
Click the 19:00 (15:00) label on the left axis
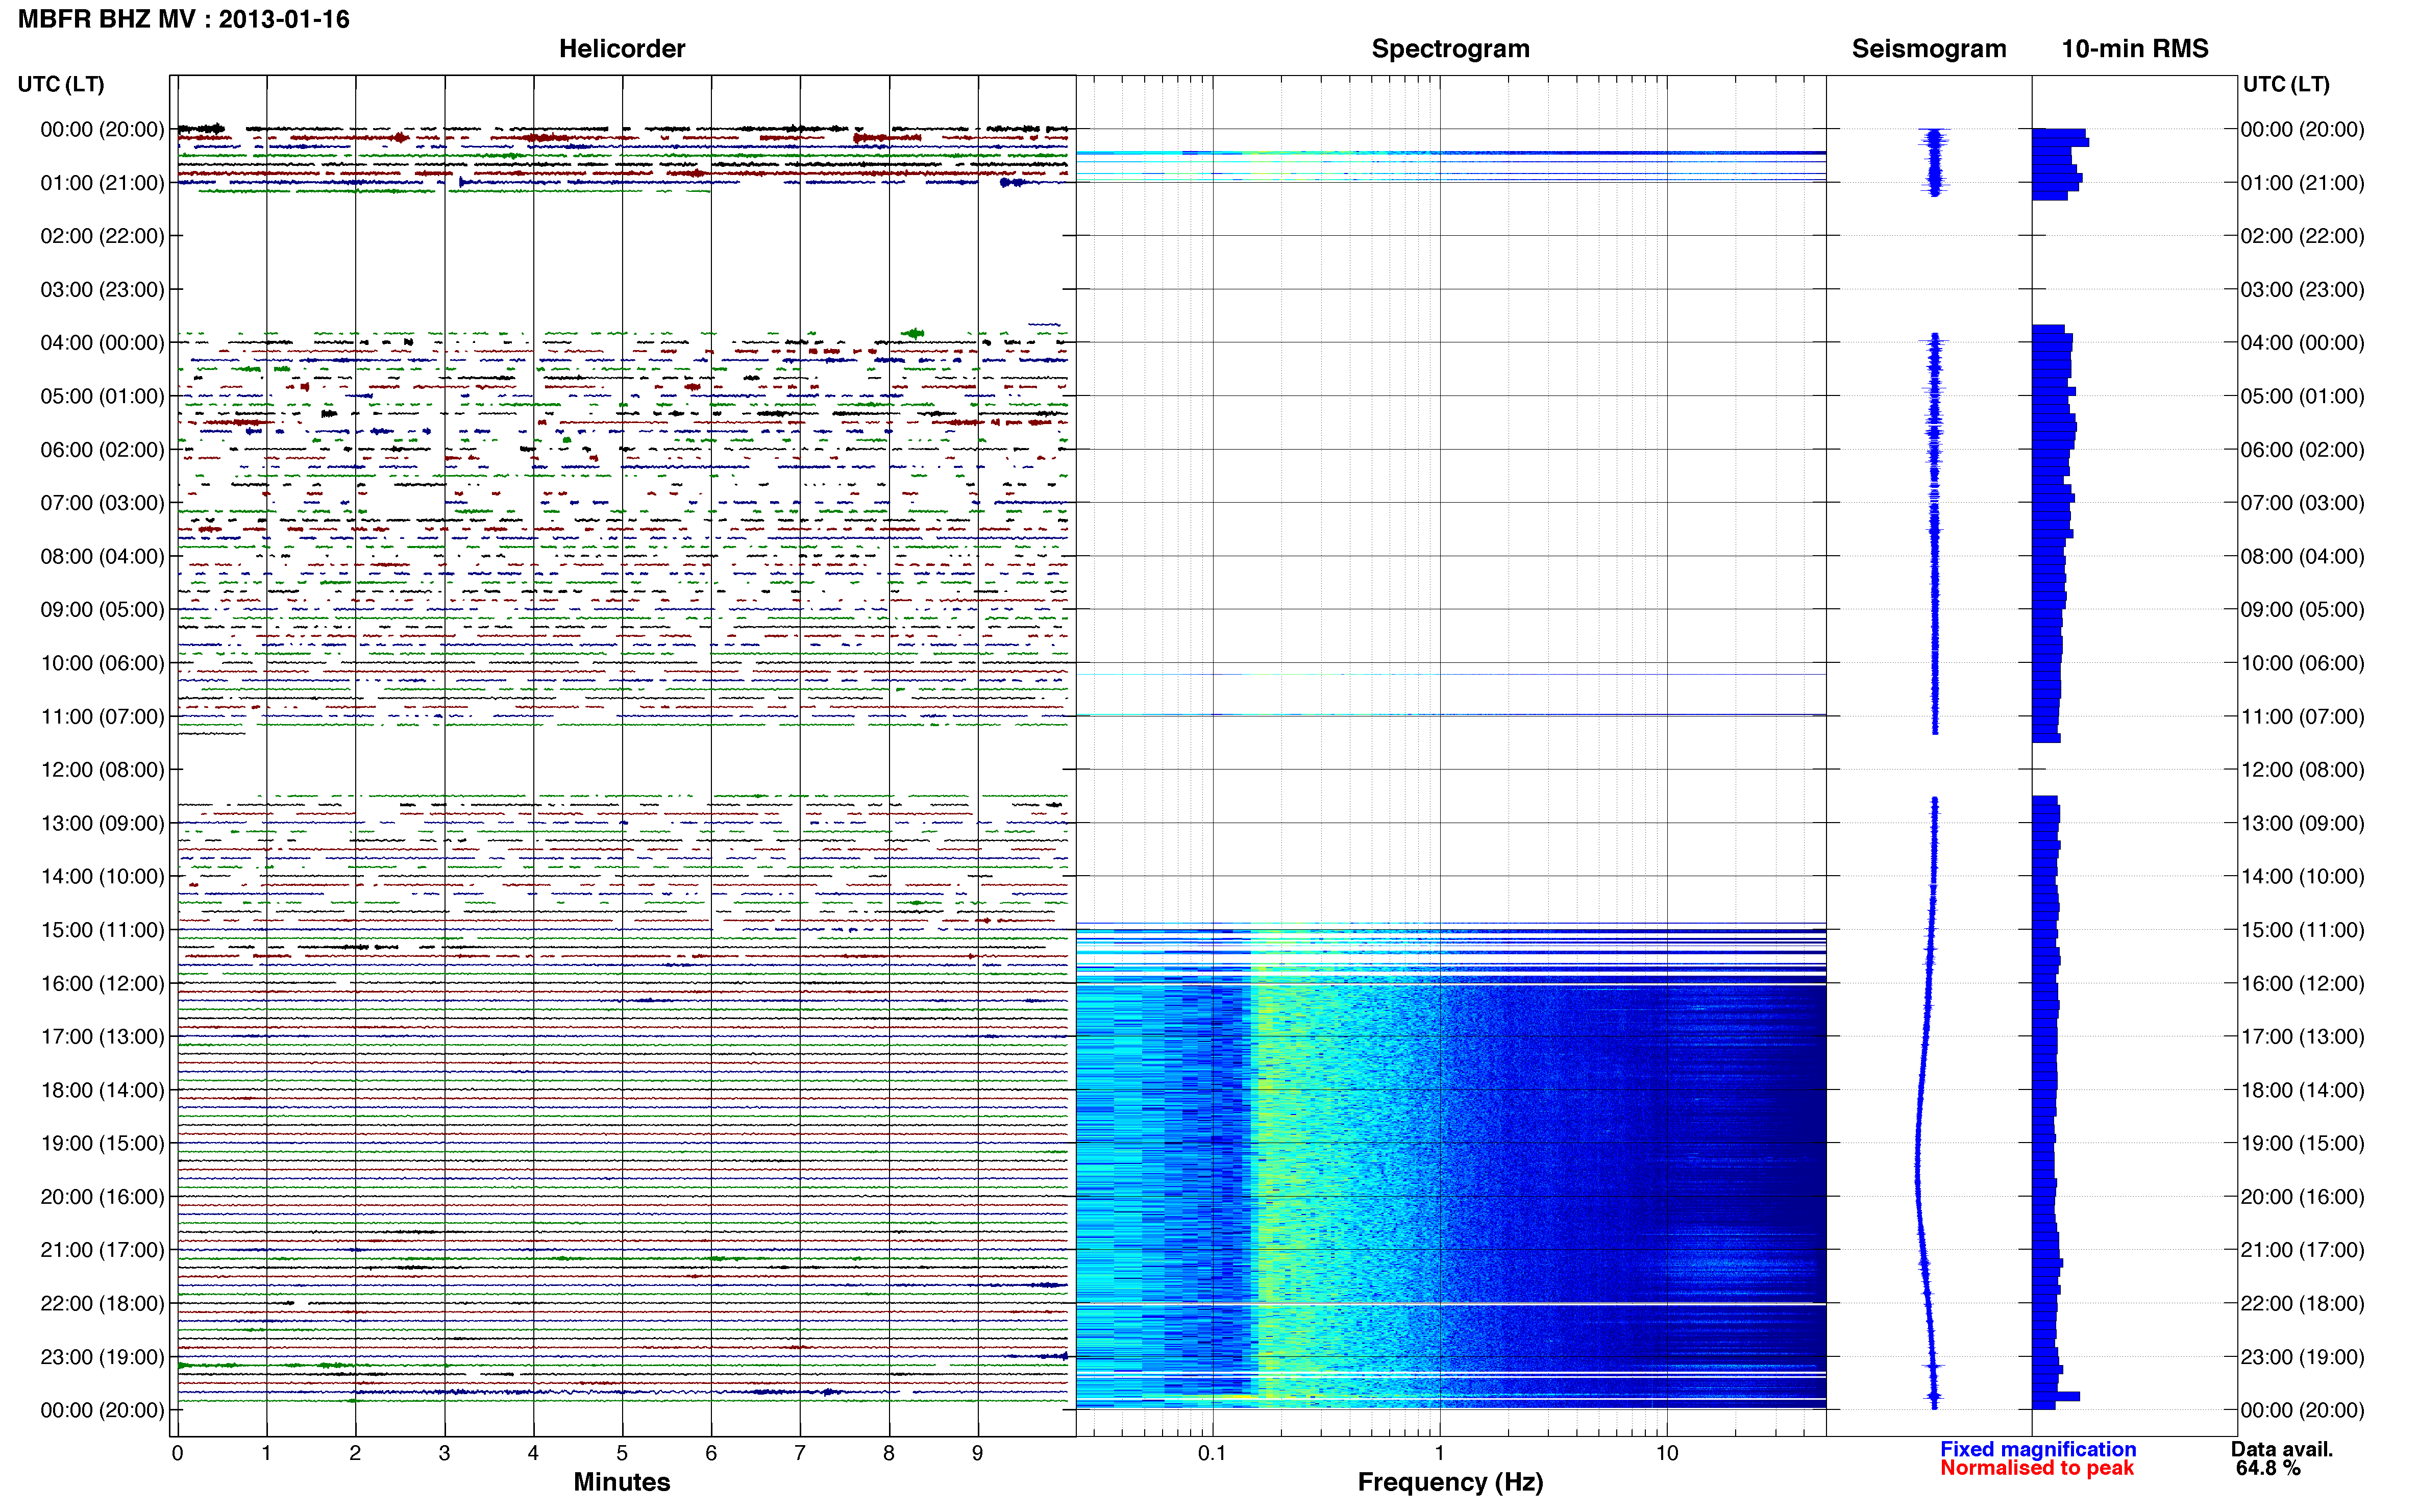tap(102, 1143)
